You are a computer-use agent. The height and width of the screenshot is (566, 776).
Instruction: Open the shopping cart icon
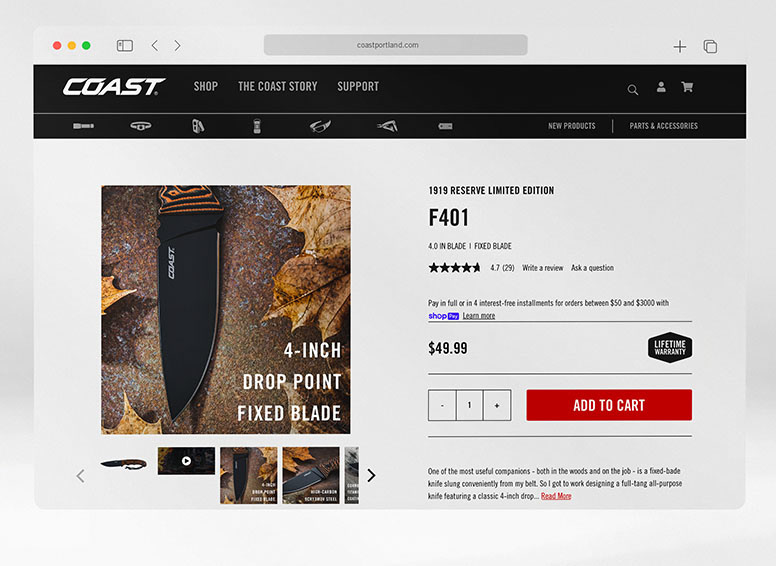687,87
